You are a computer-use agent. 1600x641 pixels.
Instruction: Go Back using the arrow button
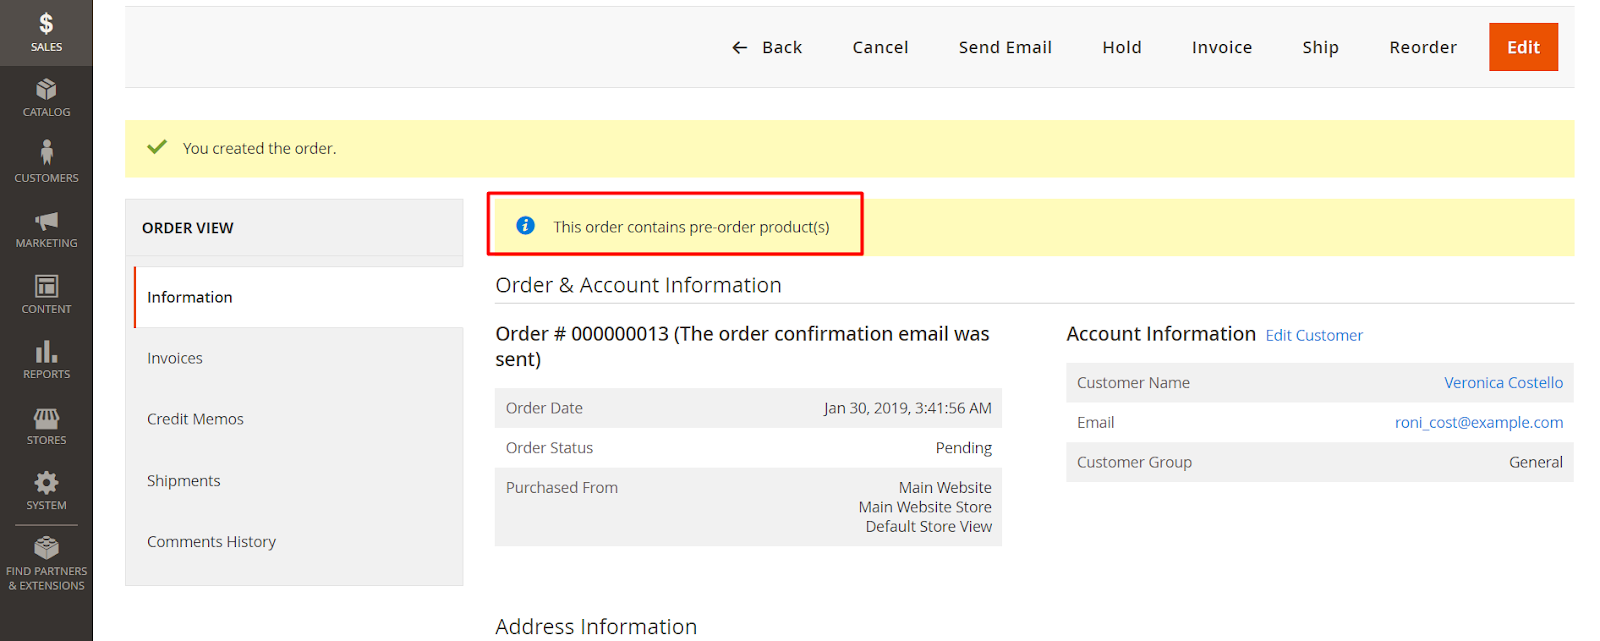(767, 47)
